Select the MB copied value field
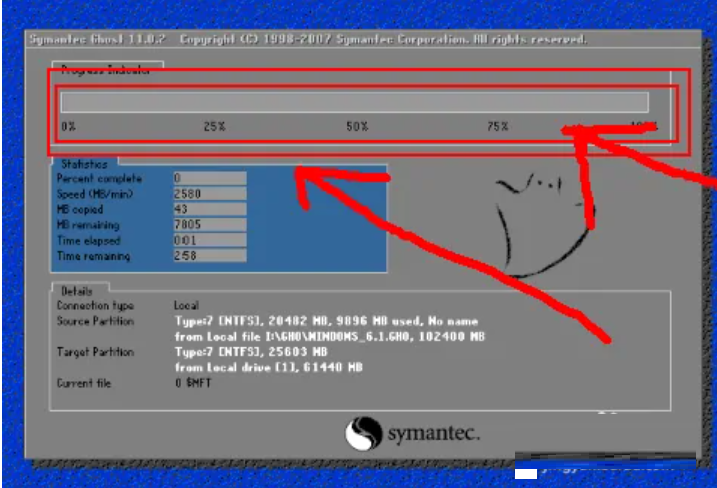 (209, 209)
